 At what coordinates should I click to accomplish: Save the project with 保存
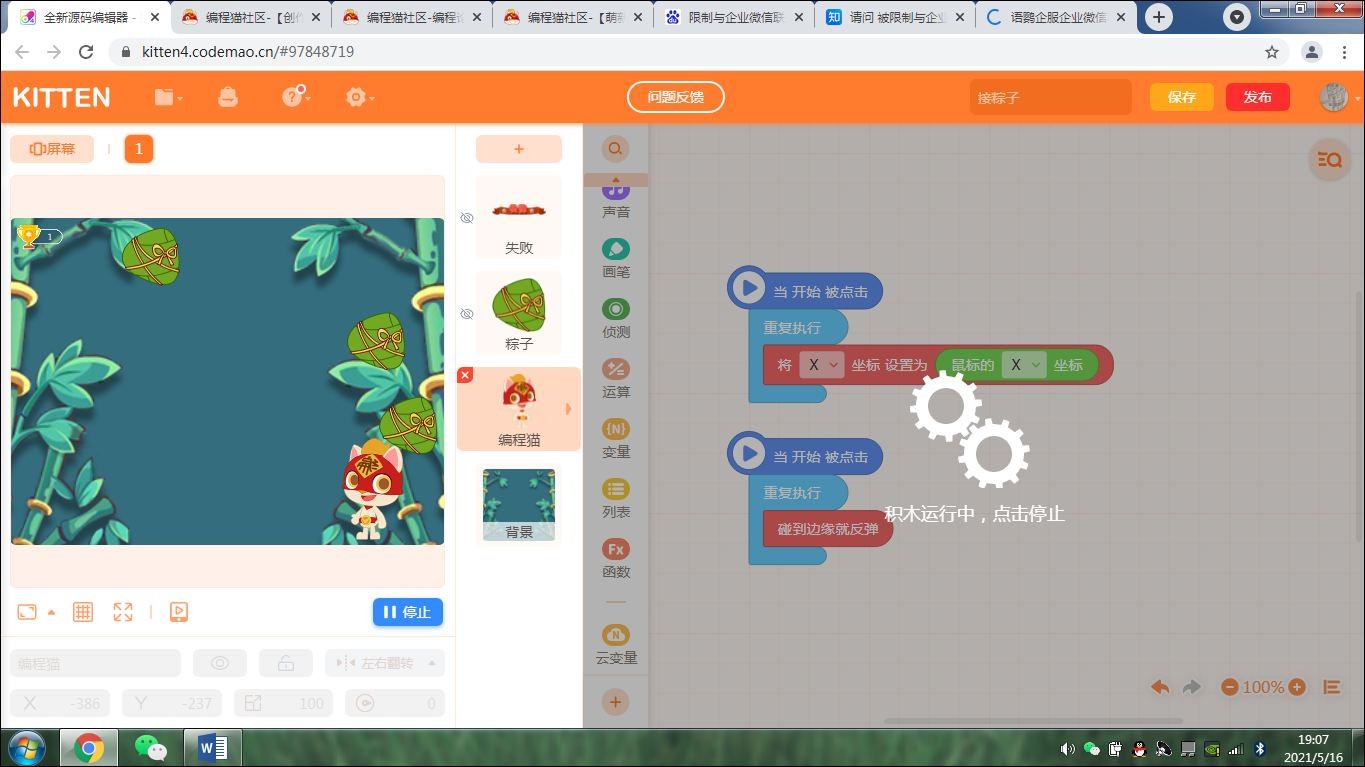click(1182, 97)
